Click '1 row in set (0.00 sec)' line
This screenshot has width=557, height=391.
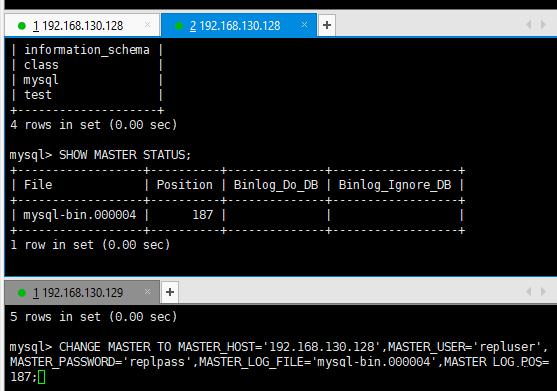pos(90,245)
